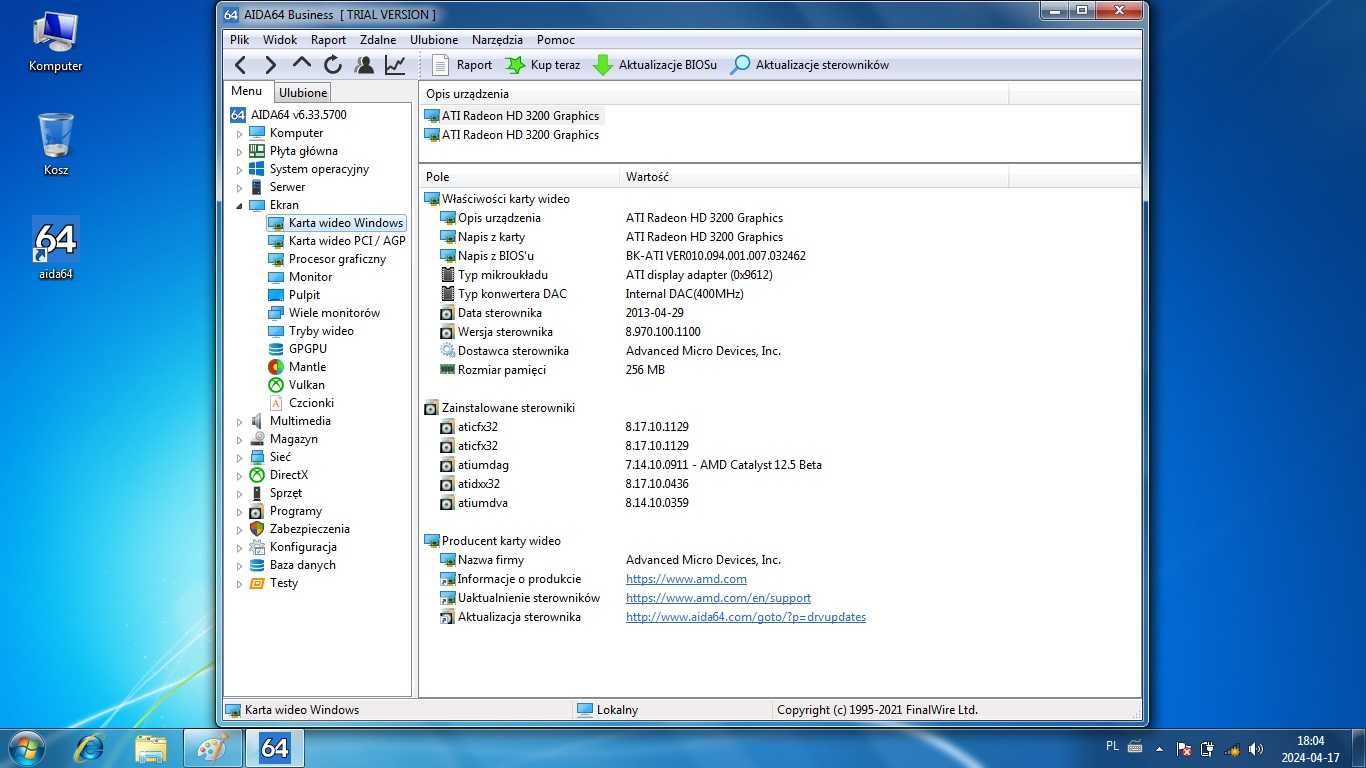Click the volume speaker tray icon
The width and height of the screenshot is (1366, 768).
coord(1256,748)
